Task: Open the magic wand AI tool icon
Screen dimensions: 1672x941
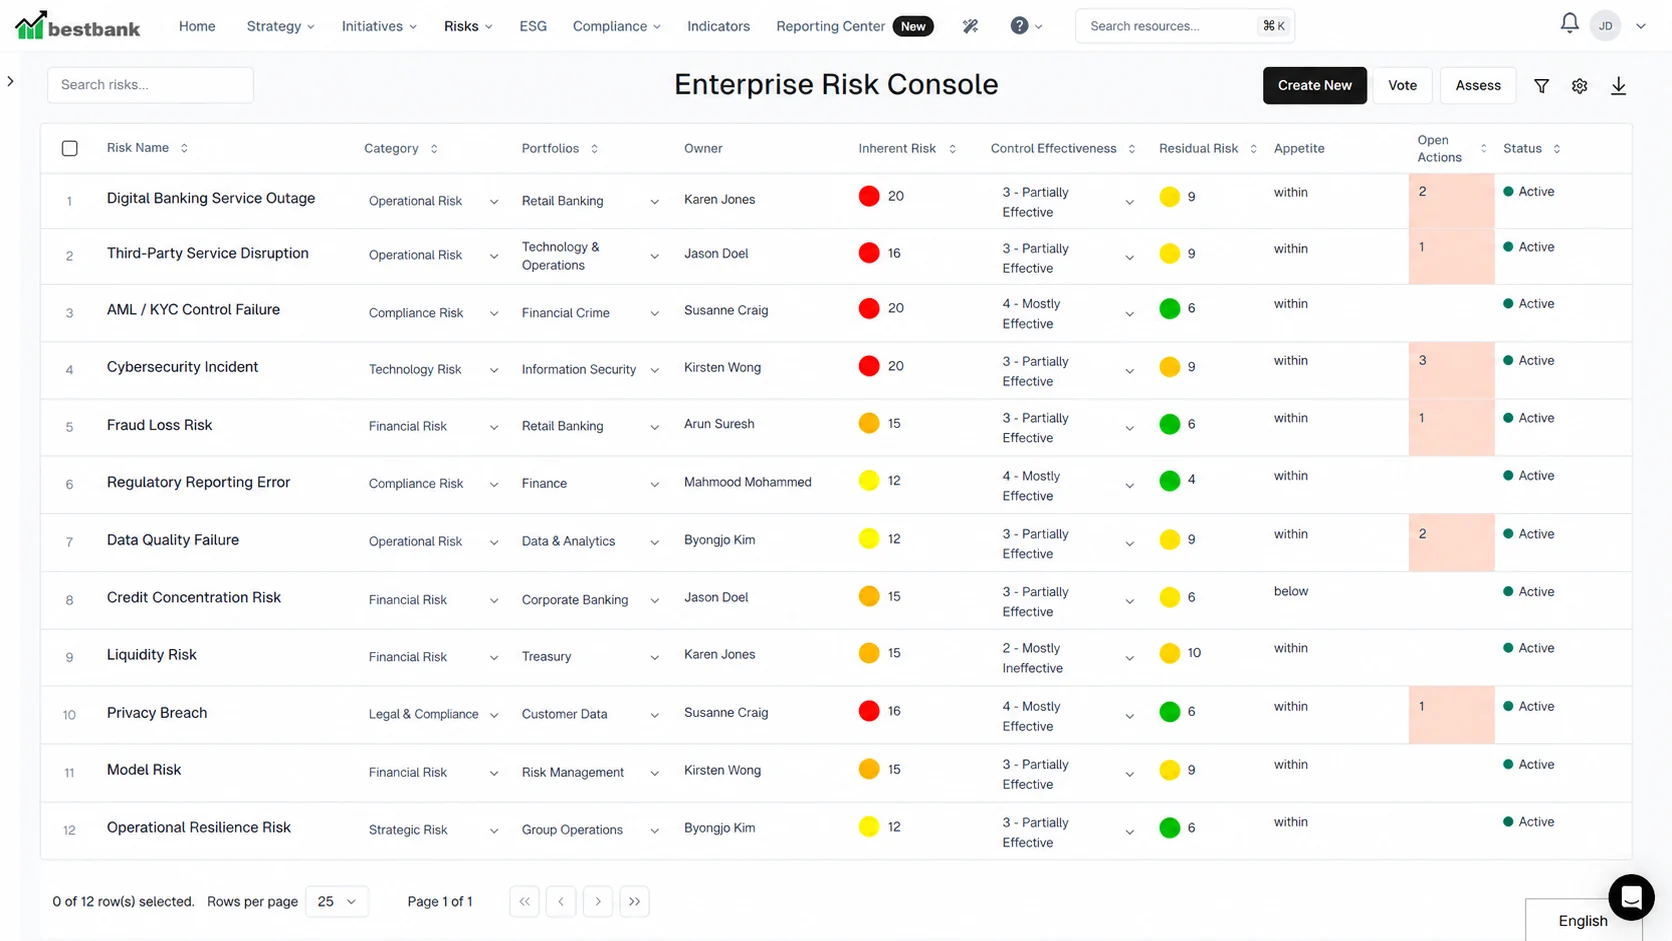Action: point(970,26)
